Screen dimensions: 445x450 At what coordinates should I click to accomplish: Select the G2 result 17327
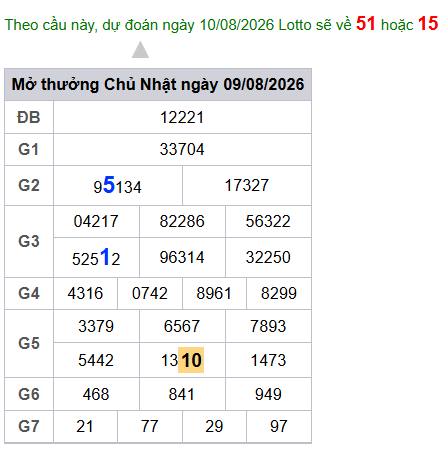(x=247, y=185)
